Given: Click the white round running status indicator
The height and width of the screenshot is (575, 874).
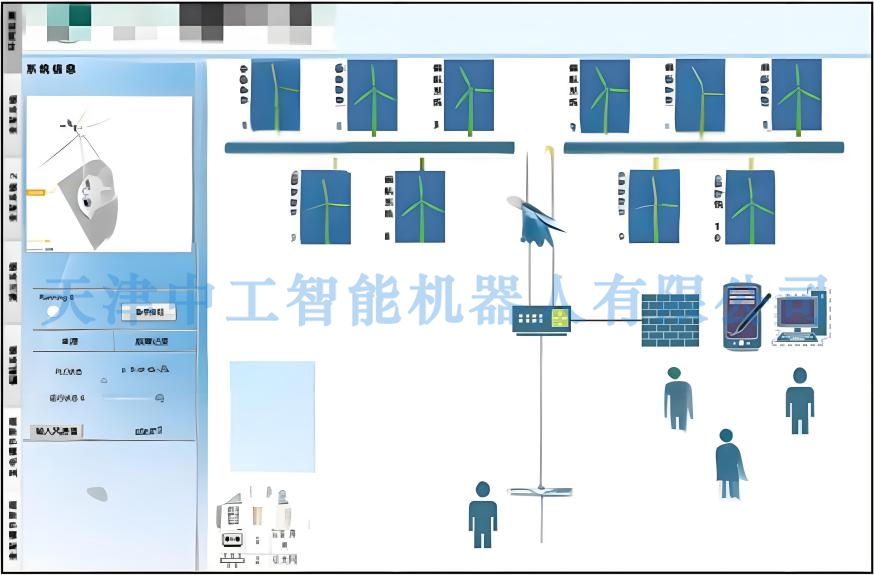Looking at the screenshot, I should tap(53, 313).
